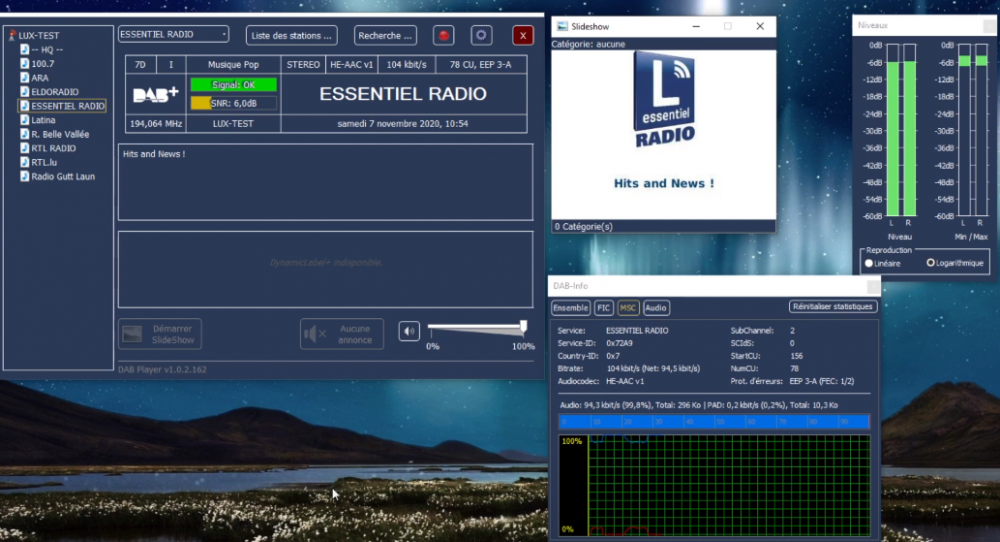Image resolution: width=1000 pixels, height=542 pixels.
Task: Click Réinitialiser statistiques button
Action: coord(833,307)
